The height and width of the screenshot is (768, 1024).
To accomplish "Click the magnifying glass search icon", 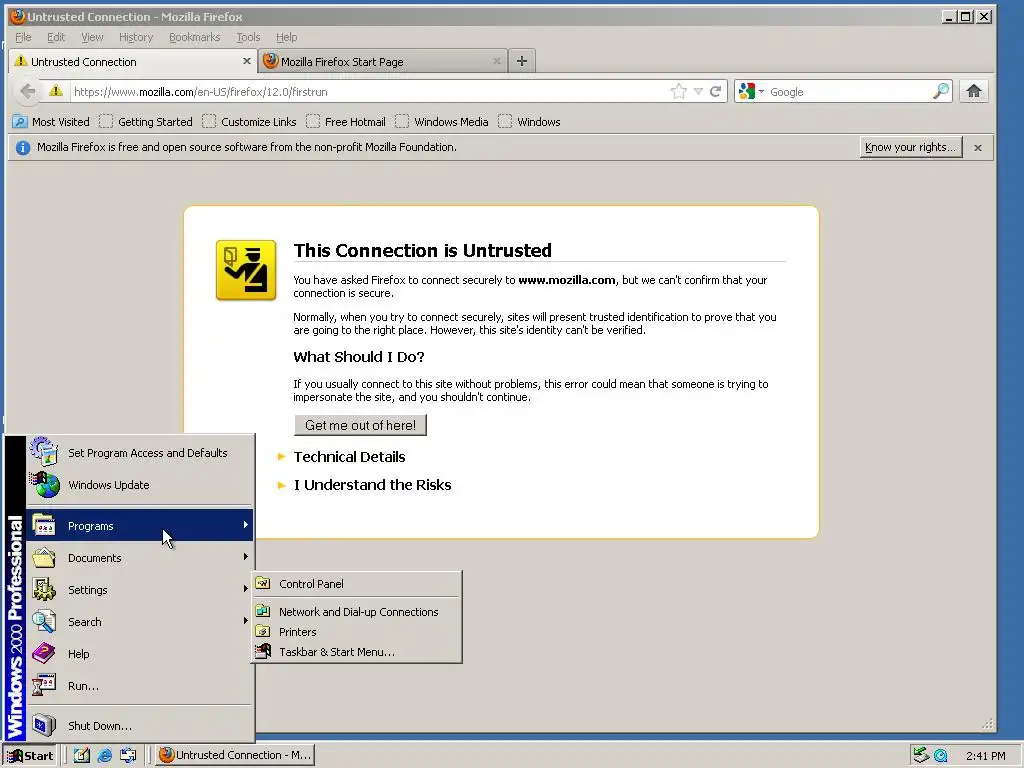I will tap(941, 91).
